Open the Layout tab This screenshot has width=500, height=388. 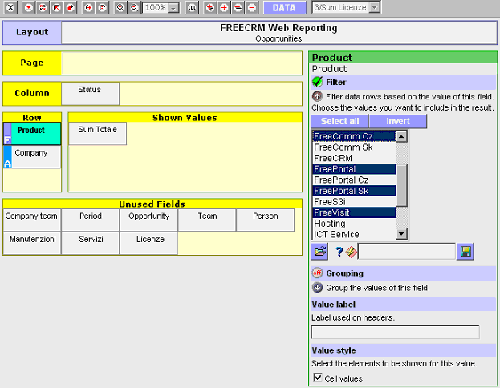[x=32, y=32]
